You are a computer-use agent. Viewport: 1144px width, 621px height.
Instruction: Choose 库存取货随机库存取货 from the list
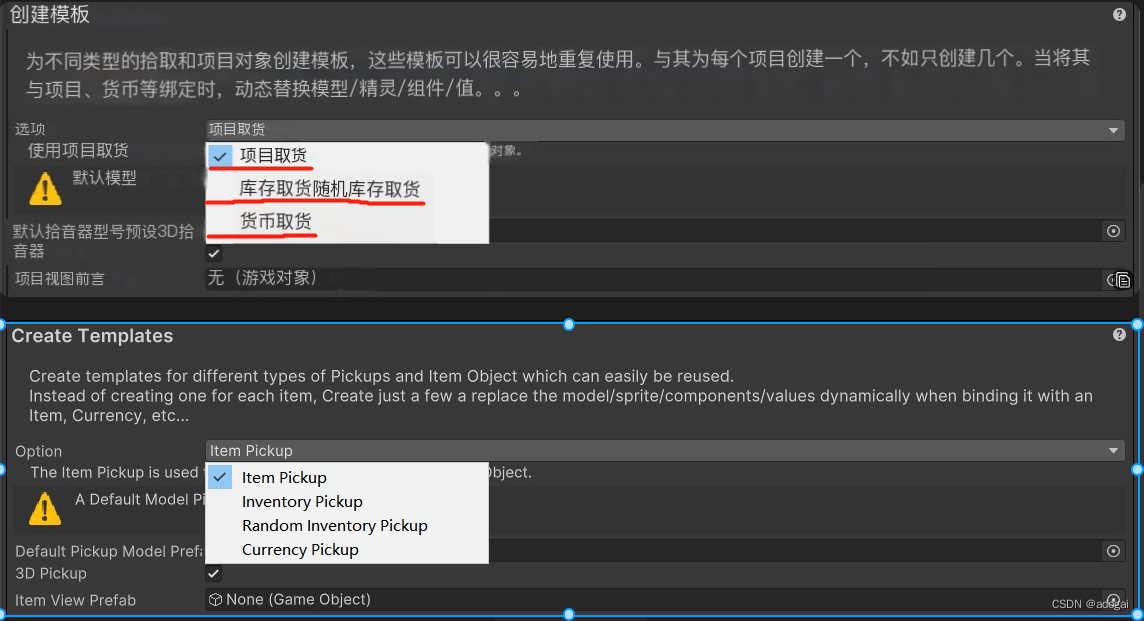tap(347, 189)
